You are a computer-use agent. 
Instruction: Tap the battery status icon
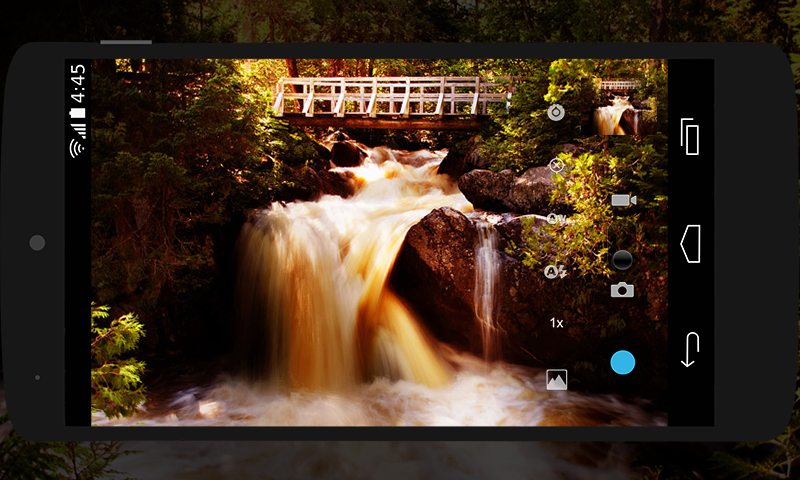78,113
